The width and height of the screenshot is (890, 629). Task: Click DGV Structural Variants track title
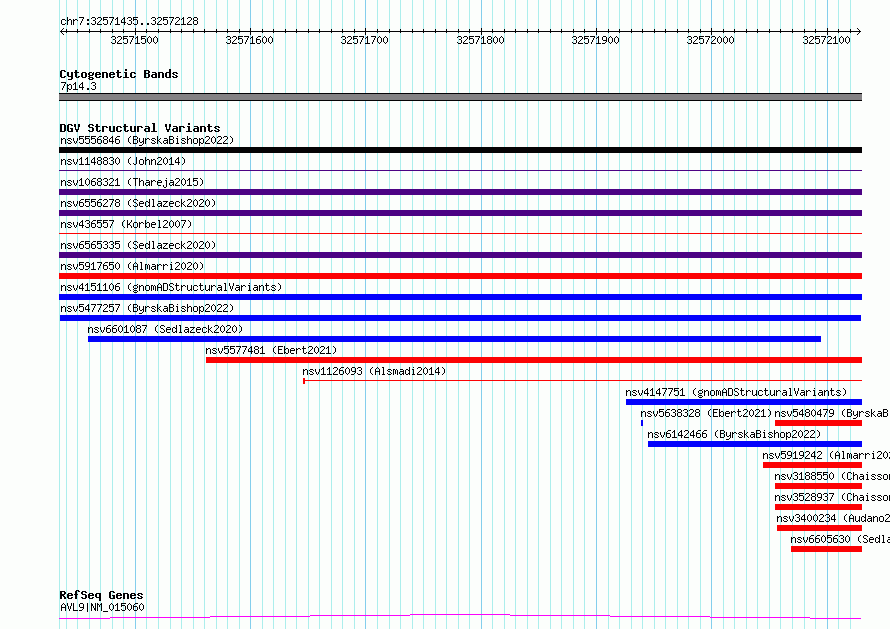[x=140, y=128]
